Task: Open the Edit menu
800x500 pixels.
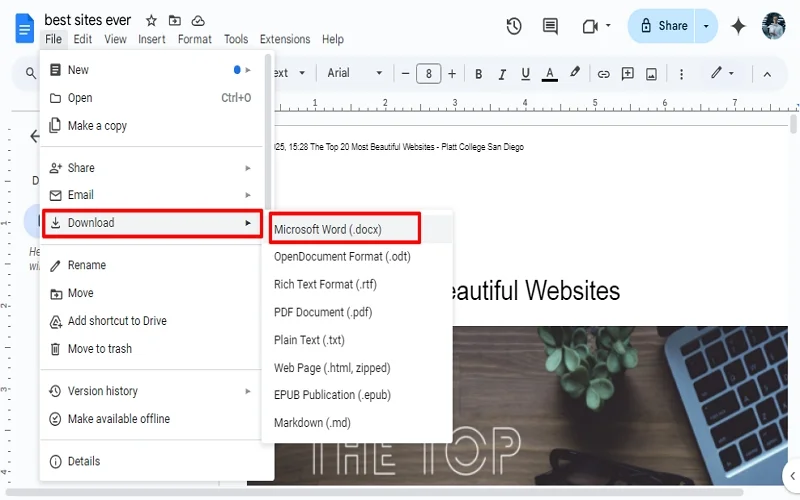Action: [x=83, y=39]
